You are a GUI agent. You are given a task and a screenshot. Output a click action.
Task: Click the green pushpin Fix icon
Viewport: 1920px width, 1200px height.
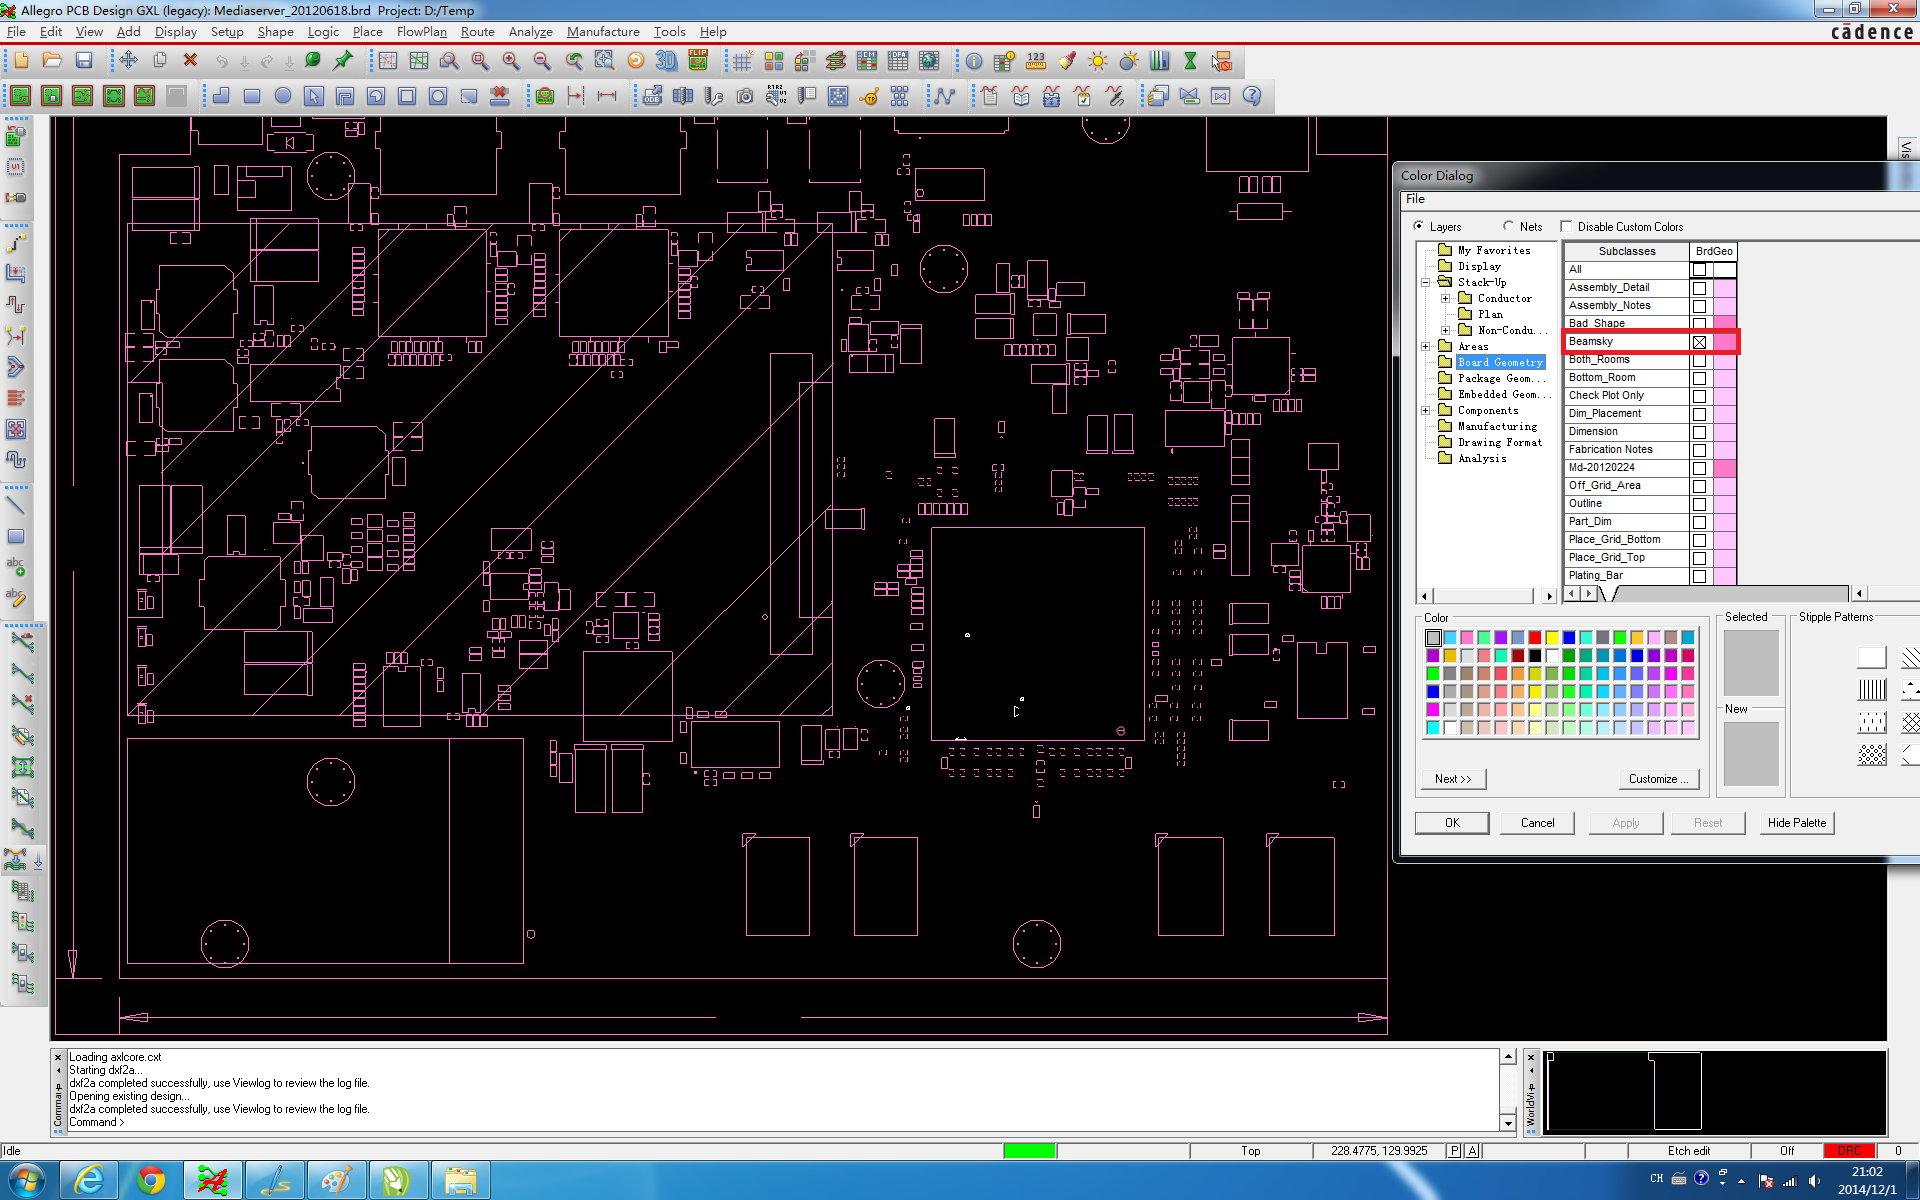click(x=343, y=61)
